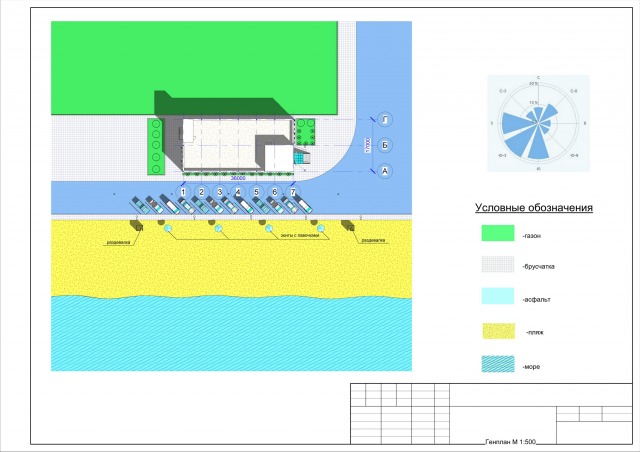Click axis marker circle numbered 7
640x452 pixels.
pos(293,192)
